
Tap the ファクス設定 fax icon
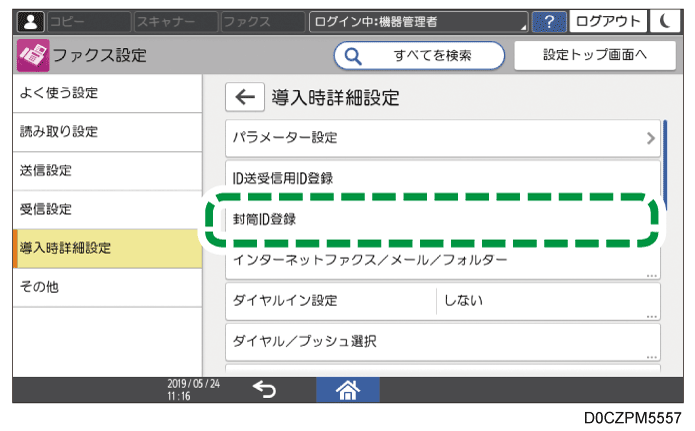click(x=33, y=55)
